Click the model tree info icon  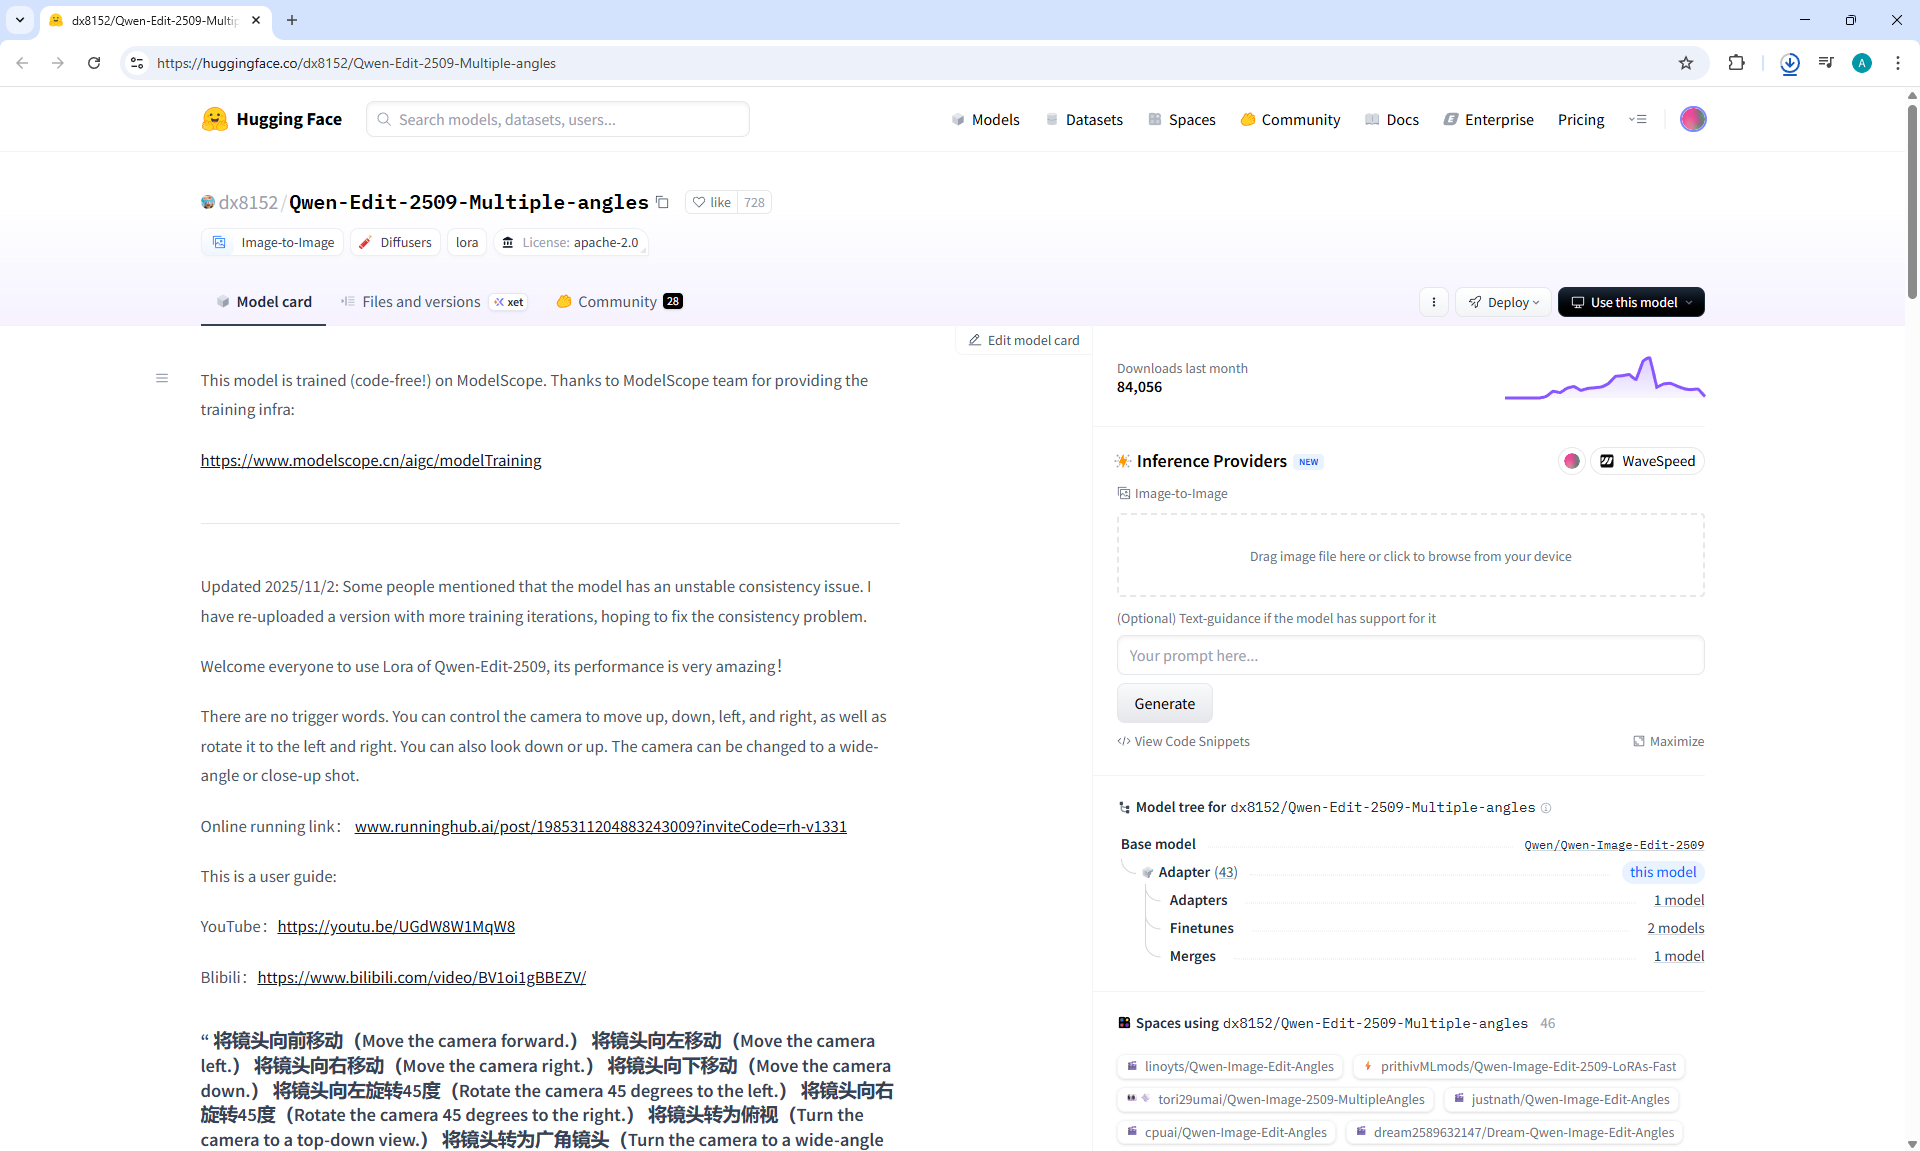pyautogui.click(x=1546, y=808)
